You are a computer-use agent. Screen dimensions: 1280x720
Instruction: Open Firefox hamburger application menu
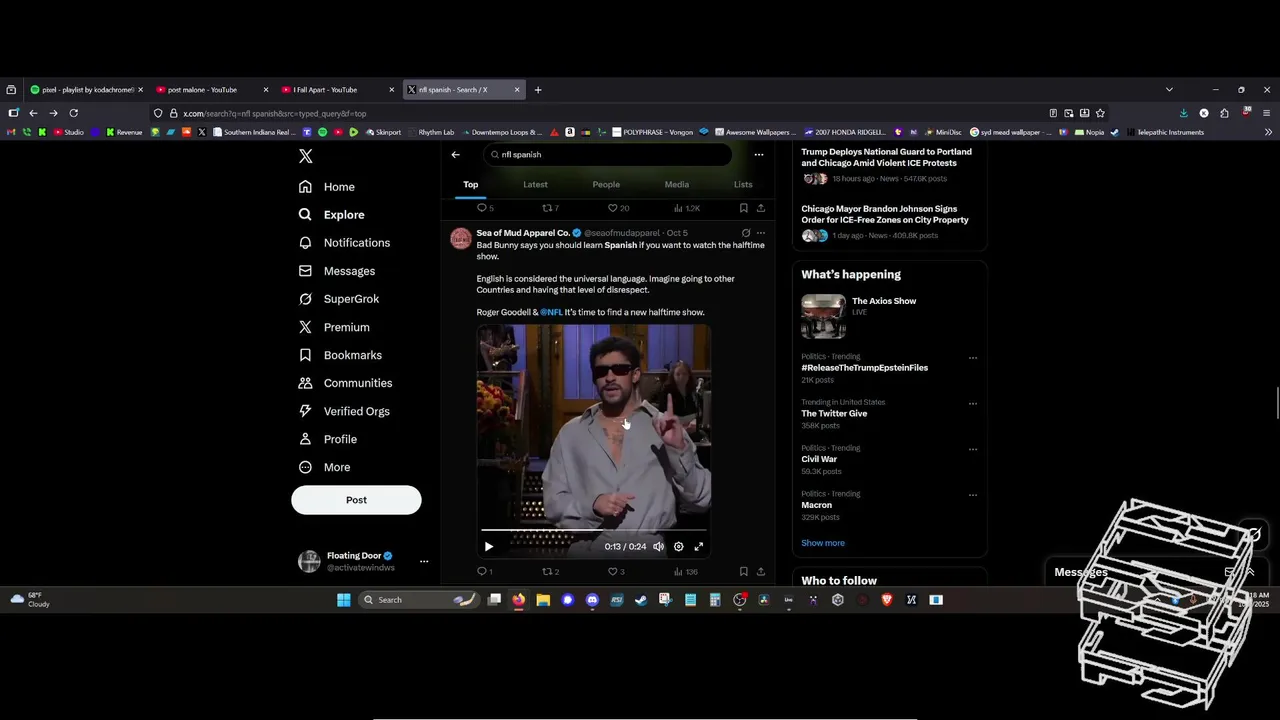click(1267, 113)
